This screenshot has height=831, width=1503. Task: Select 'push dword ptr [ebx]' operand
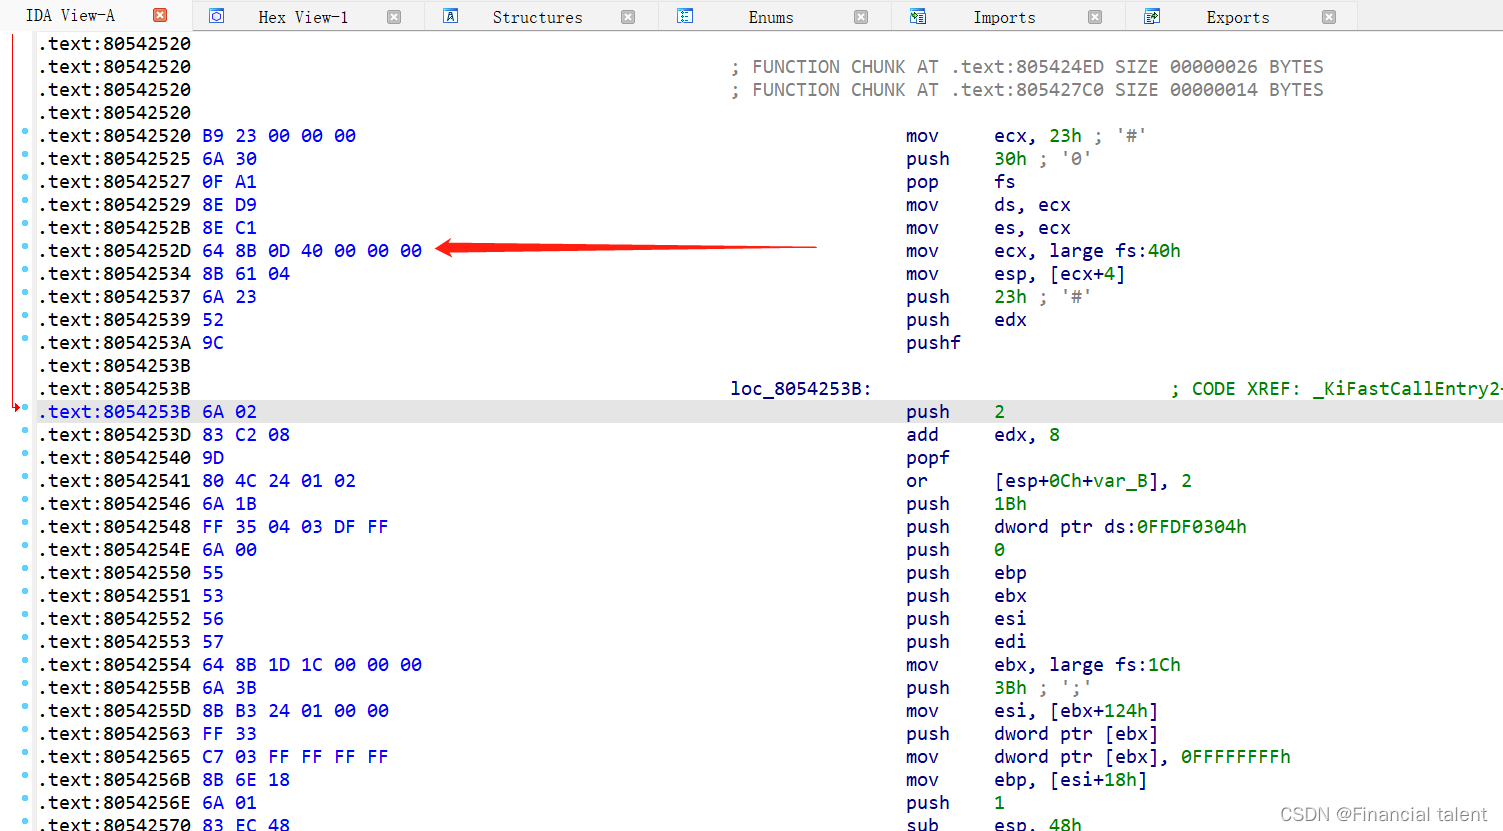1076,734
